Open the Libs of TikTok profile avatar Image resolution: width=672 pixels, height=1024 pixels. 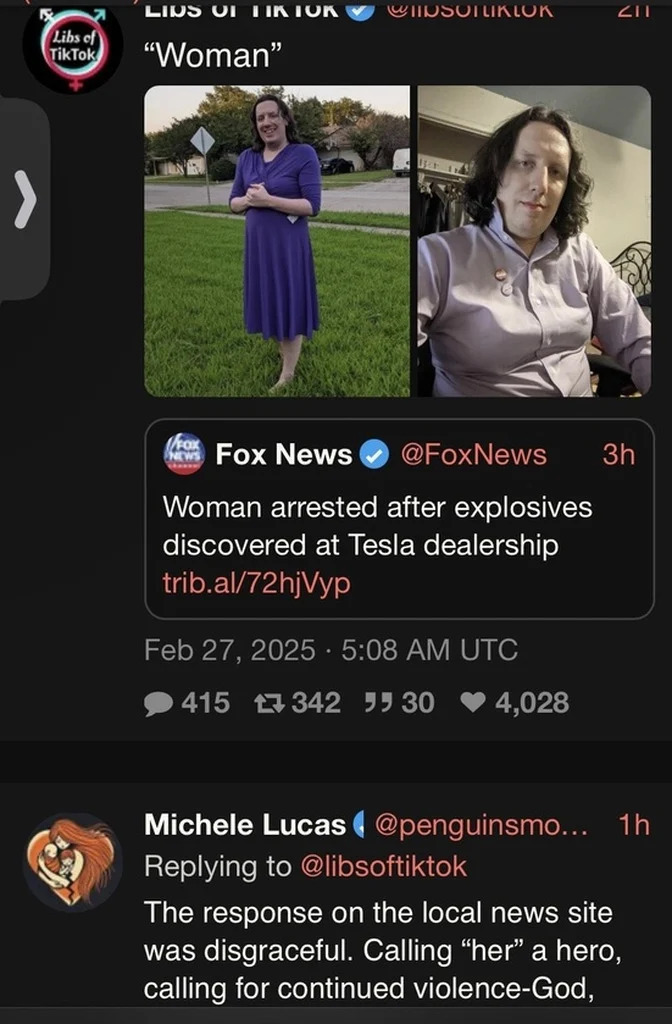click(72, 50)
